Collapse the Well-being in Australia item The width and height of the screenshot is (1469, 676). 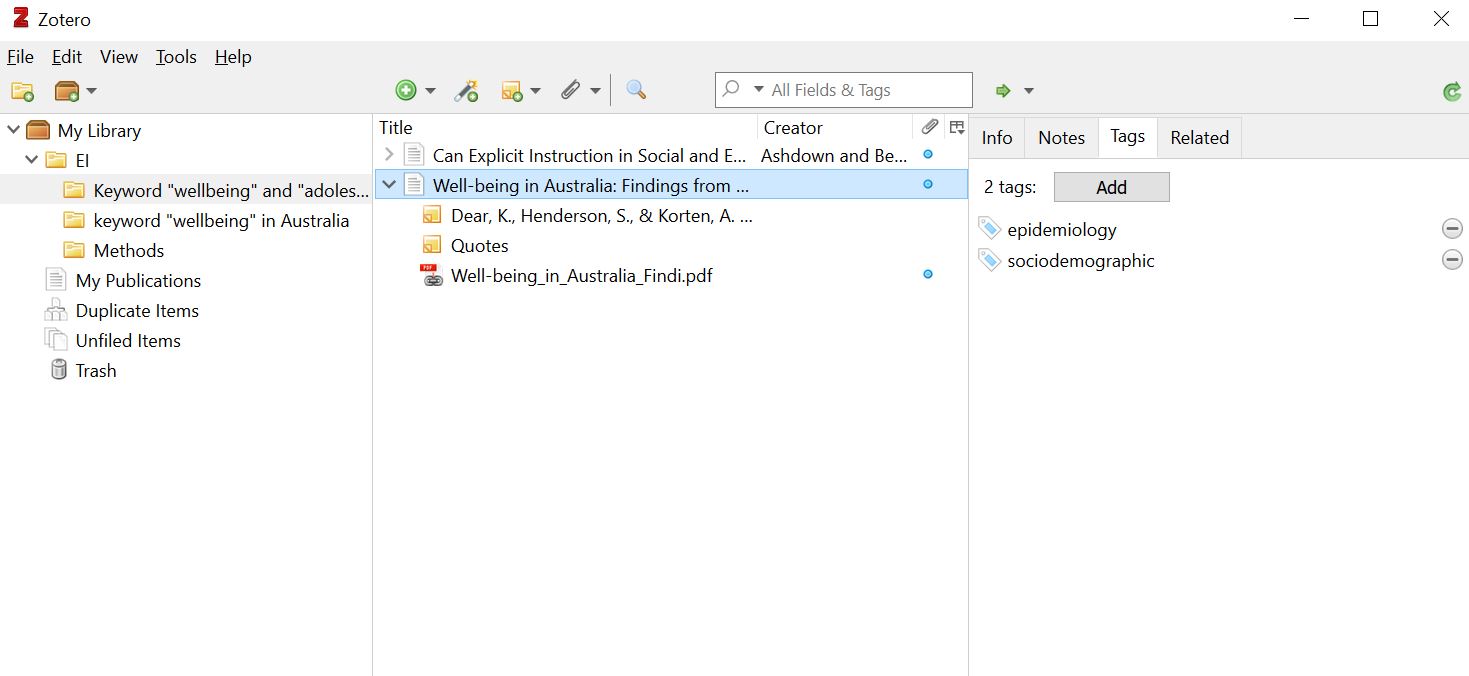click(x=389, y=185)
